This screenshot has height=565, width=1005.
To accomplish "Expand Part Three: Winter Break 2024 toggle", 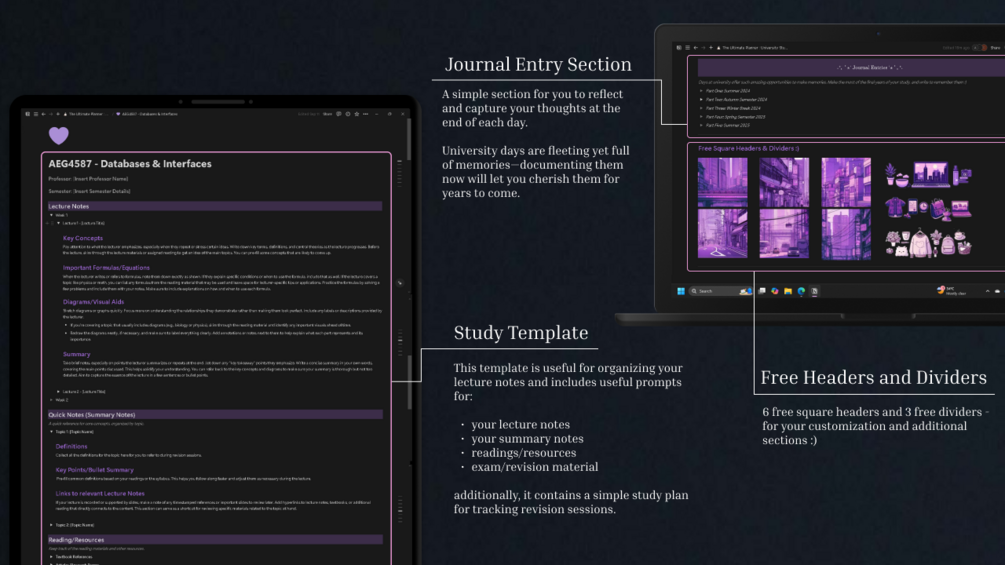I will (701, 108).
